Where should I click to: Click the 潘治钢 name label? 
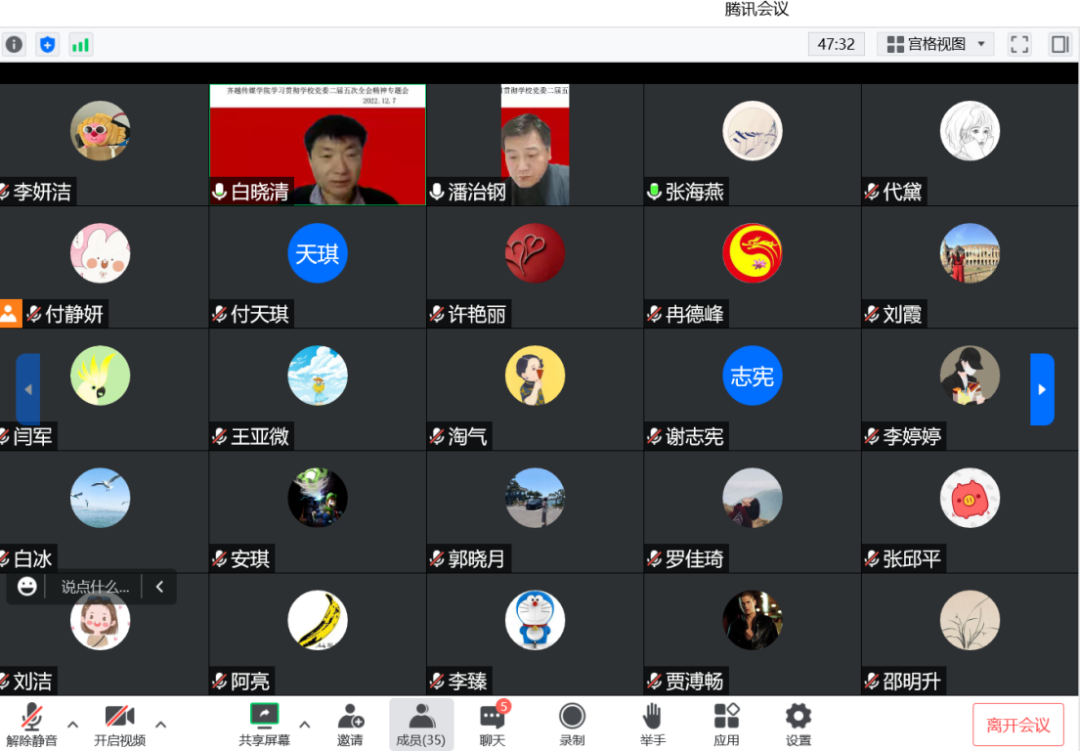click(477, 192)
